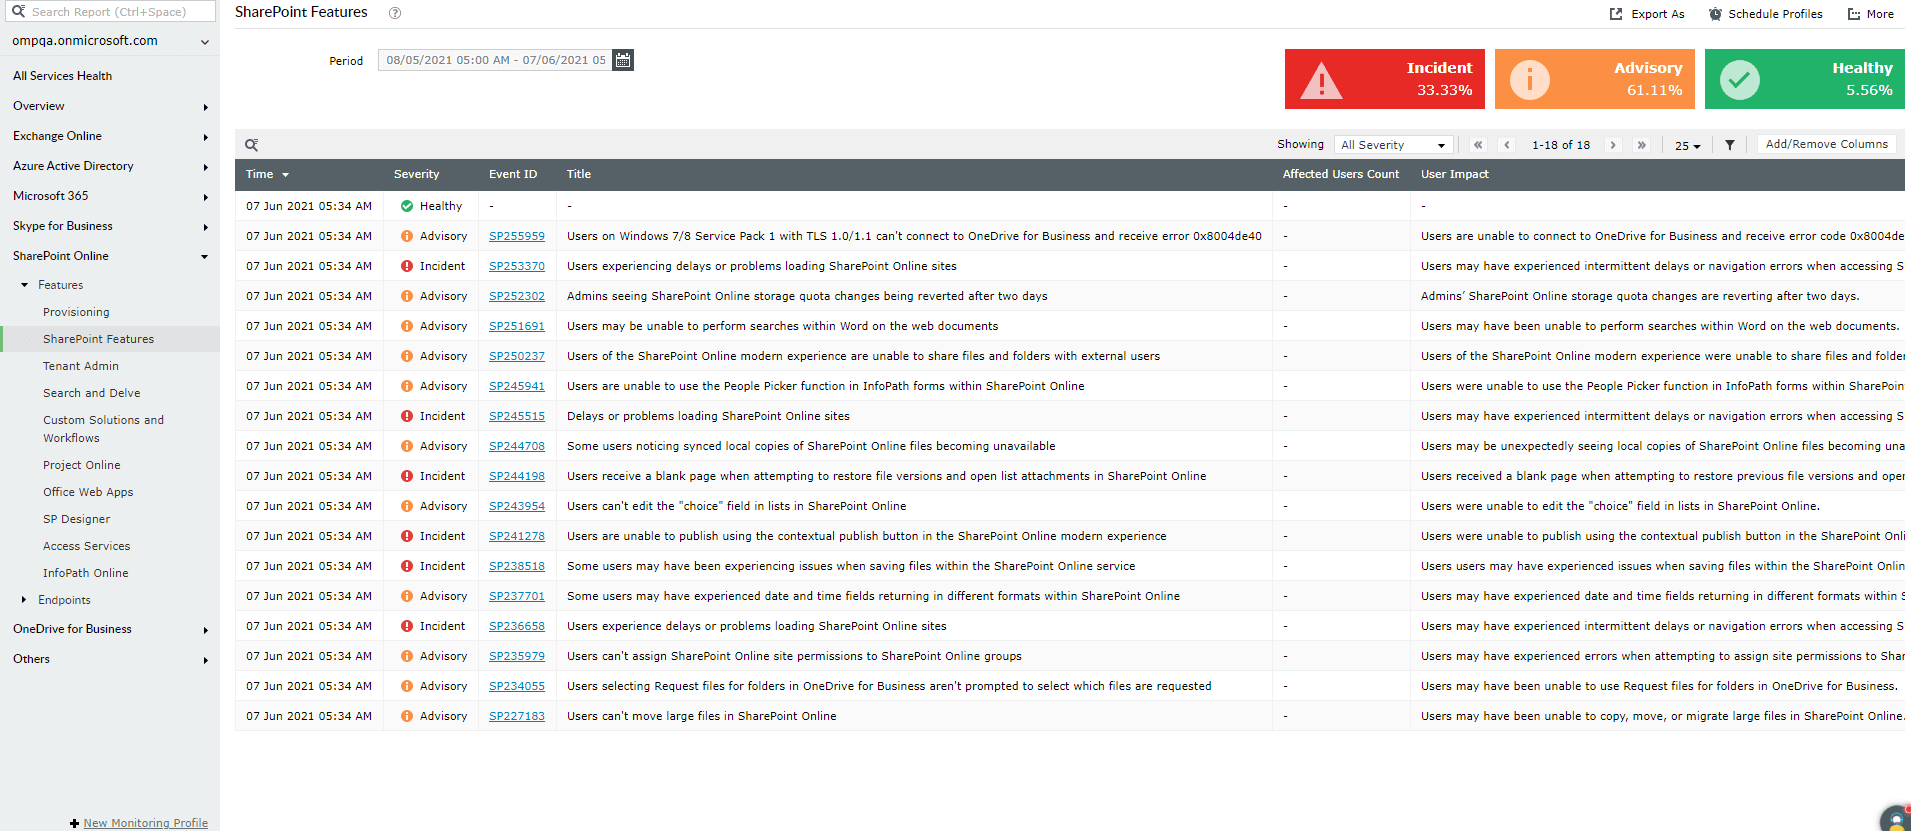Go to the previous page of results

pos(1507,145)
